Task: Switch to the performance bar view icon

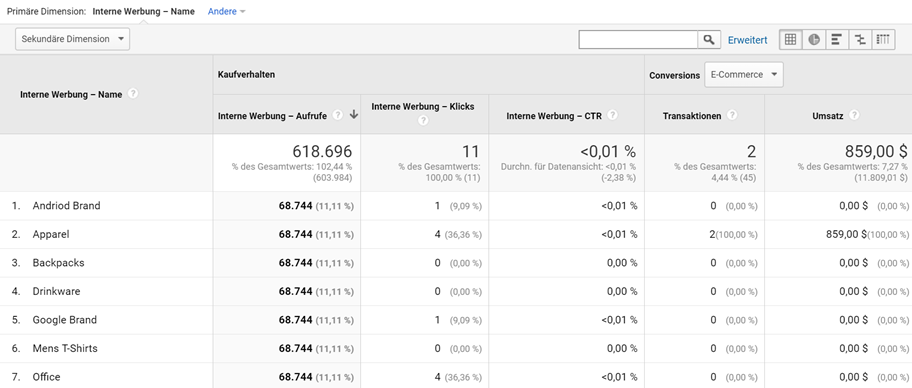Action: [x=837, y=40]
